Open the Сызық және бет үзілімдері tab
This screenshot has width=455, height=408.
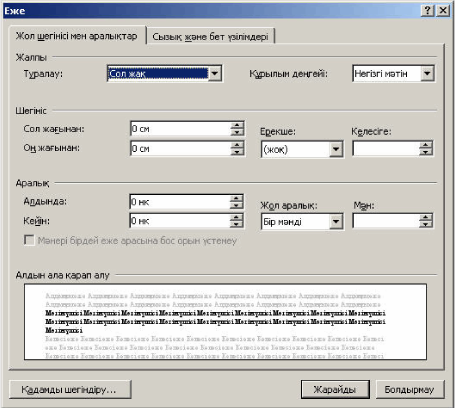coord(210,36)
